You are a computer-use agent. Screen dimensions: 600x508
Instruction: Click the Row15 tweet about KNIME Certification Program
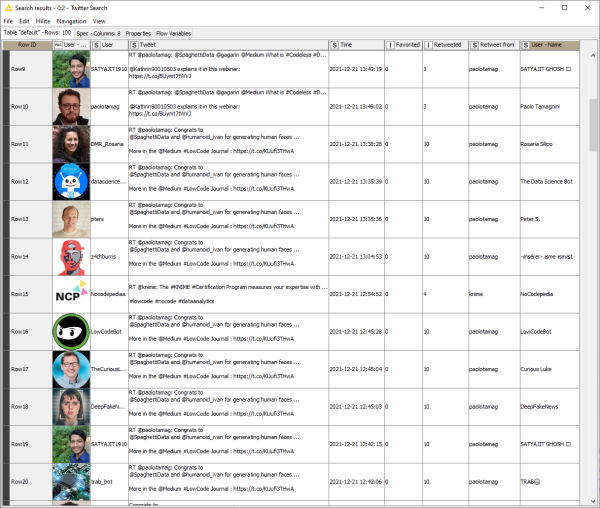228,294
